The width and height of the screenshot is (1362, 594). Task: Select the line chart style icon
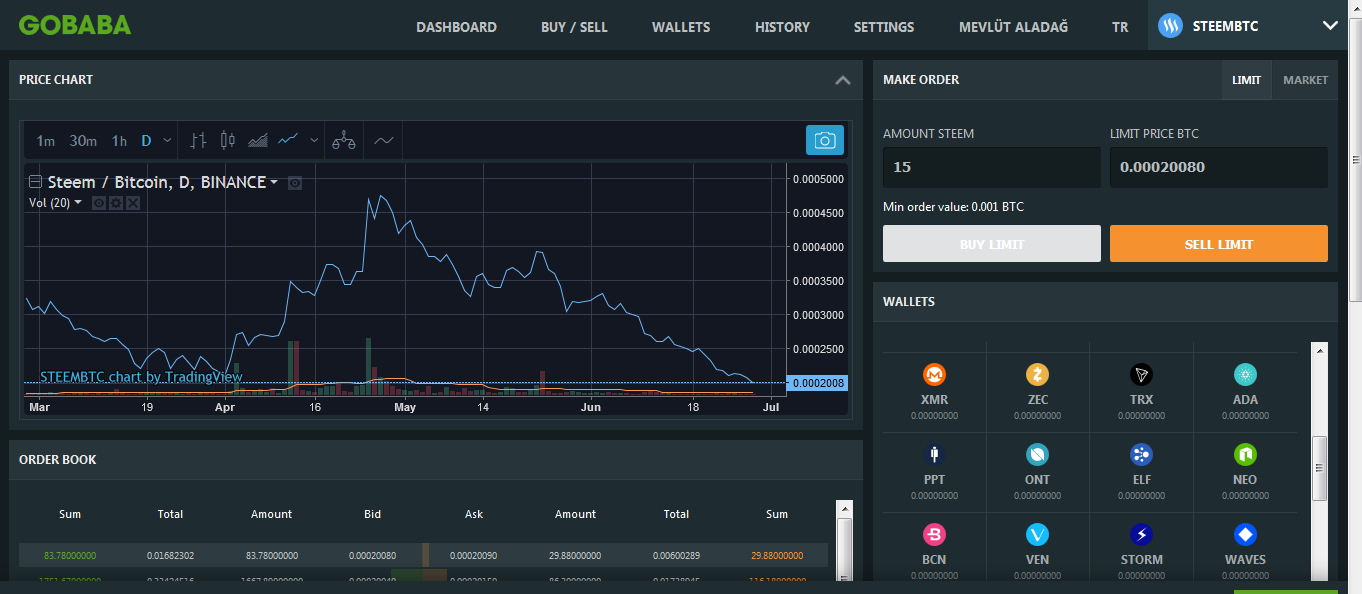[x=289, y=140]
